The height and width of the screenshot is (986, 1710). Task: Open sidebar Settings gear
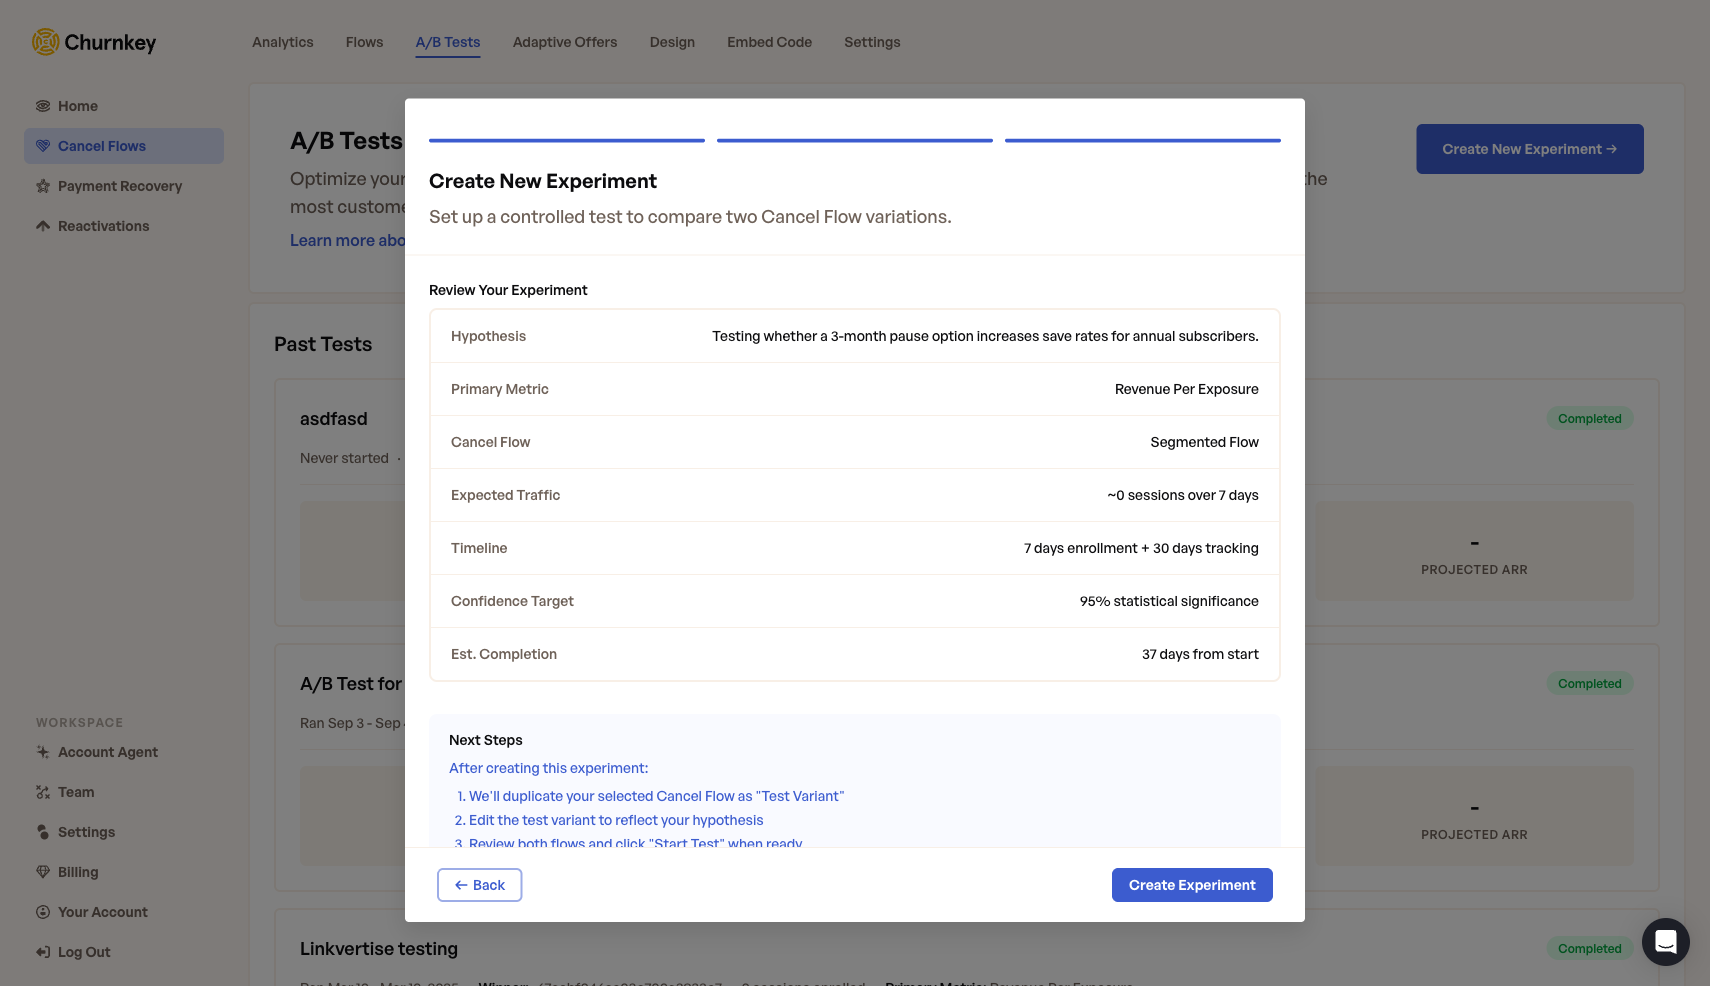coord(42,831)
